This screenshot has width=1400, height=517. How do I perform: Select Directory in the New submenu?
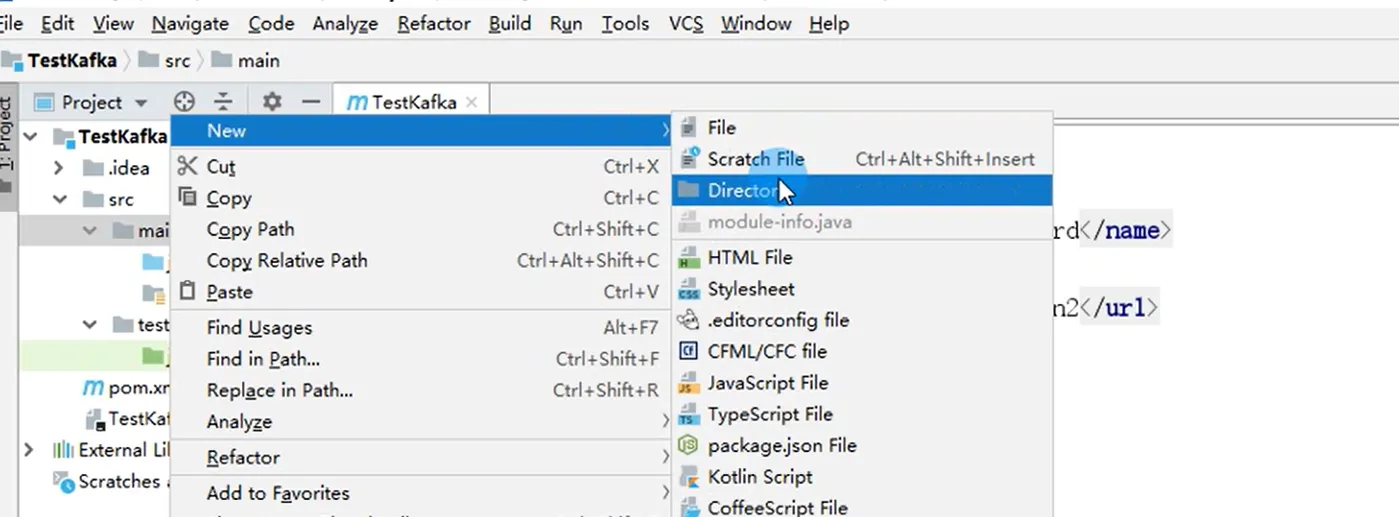(x=741, y=190)
